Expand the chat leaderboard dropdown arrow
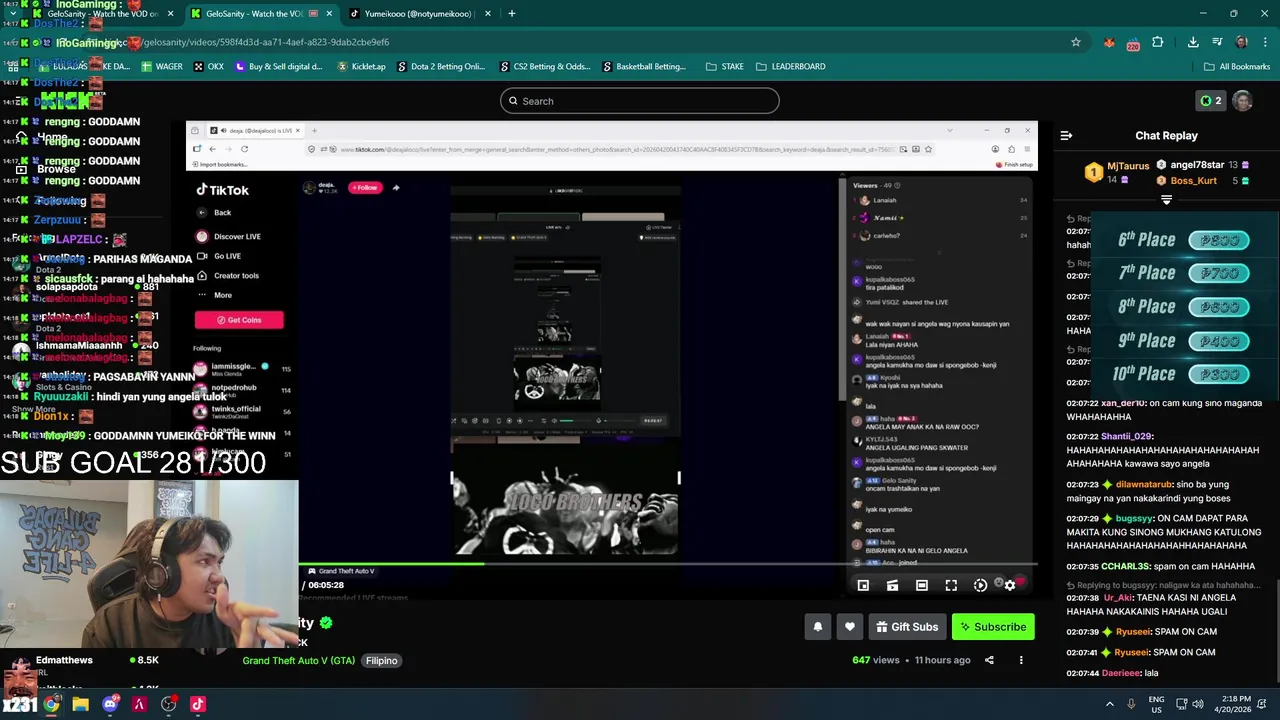This screenshot has width=1280, height=720. tap(1166, 200)
